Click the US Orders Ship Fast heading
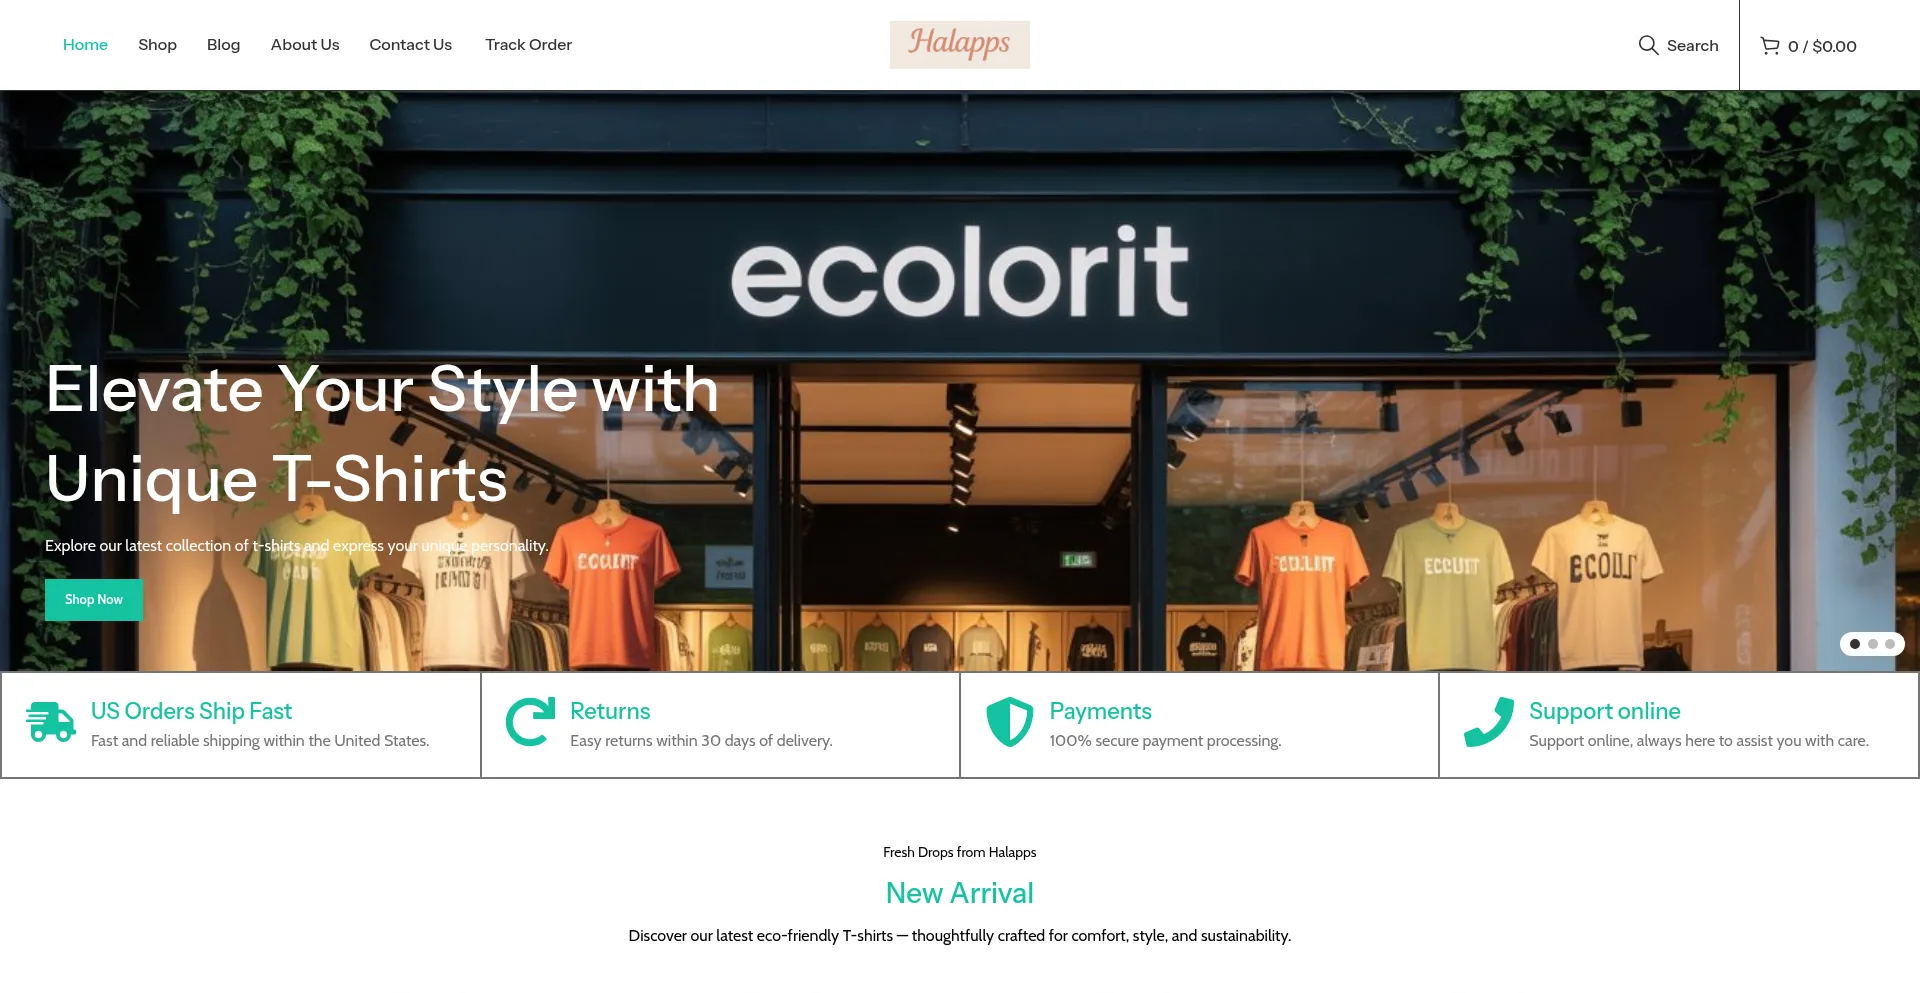The width and height of the screenshot is (1920, 993). [x=191, y=711]
